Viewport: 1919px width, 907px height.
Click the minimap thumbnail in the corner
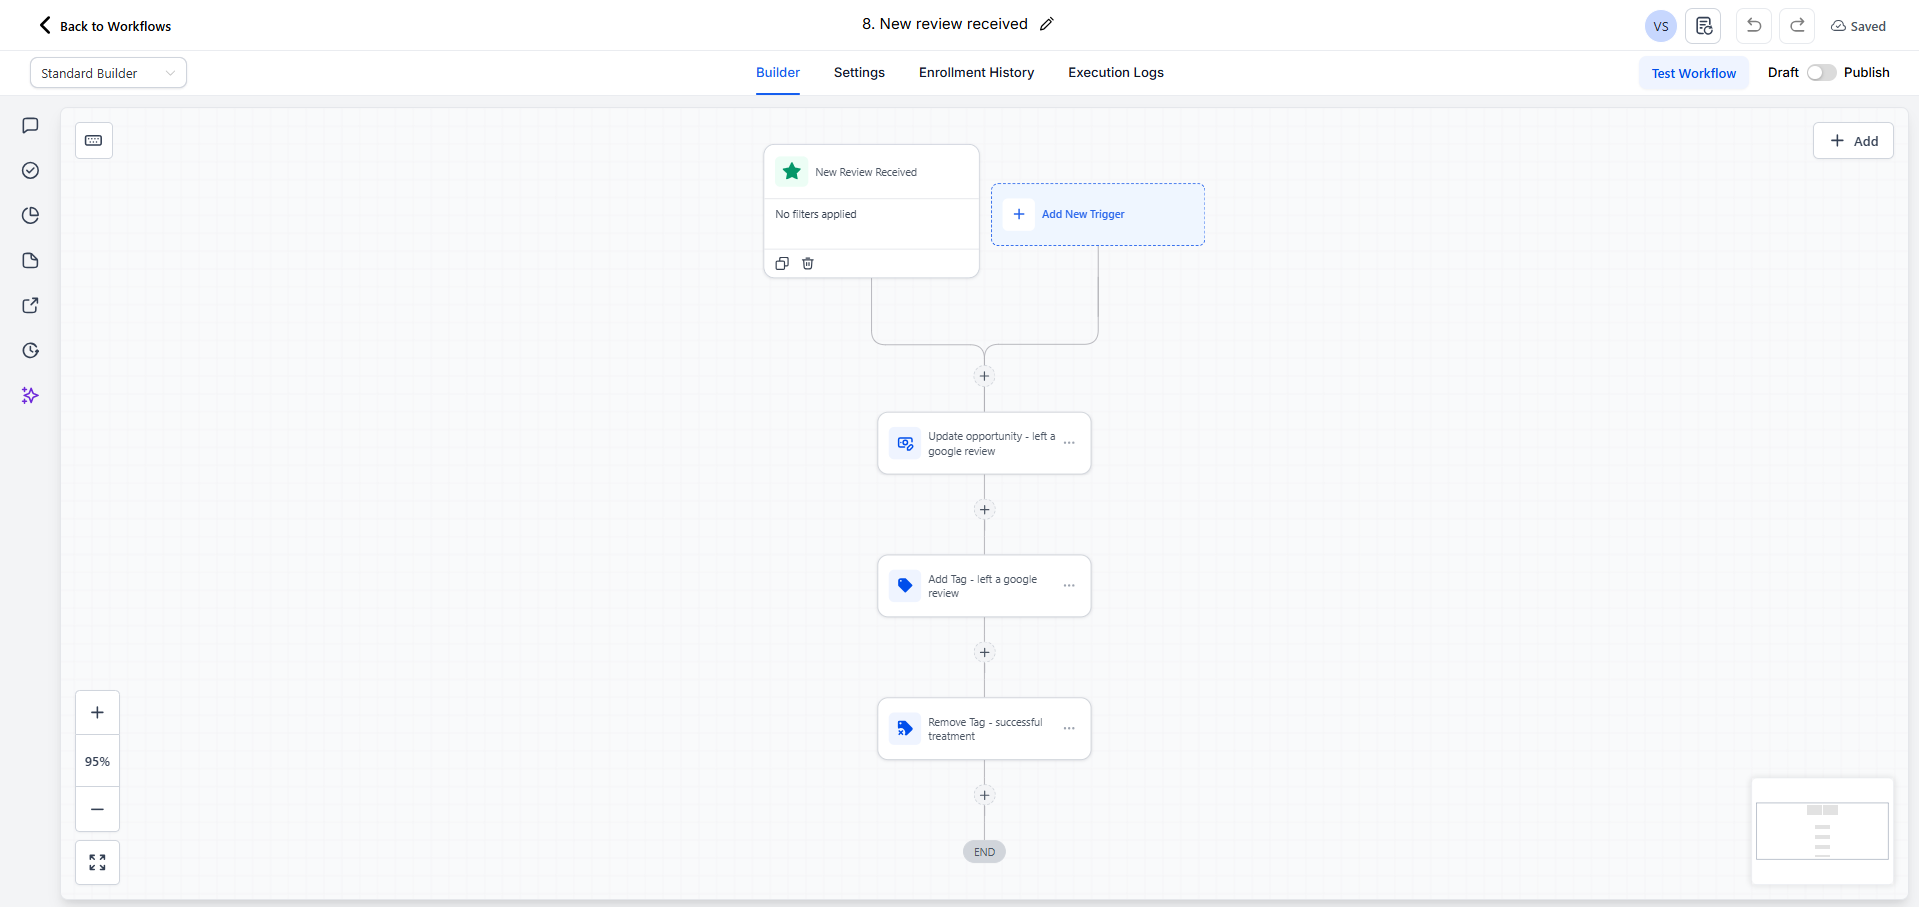[x=1822, y=830]
